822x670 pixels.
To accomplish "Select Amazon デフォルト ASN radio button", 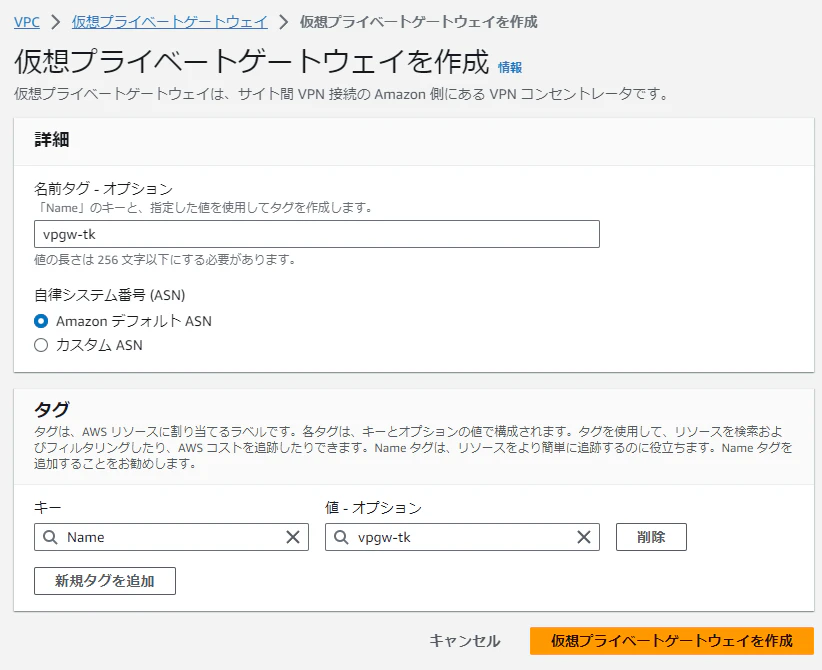I will click(x=41, y=321).
